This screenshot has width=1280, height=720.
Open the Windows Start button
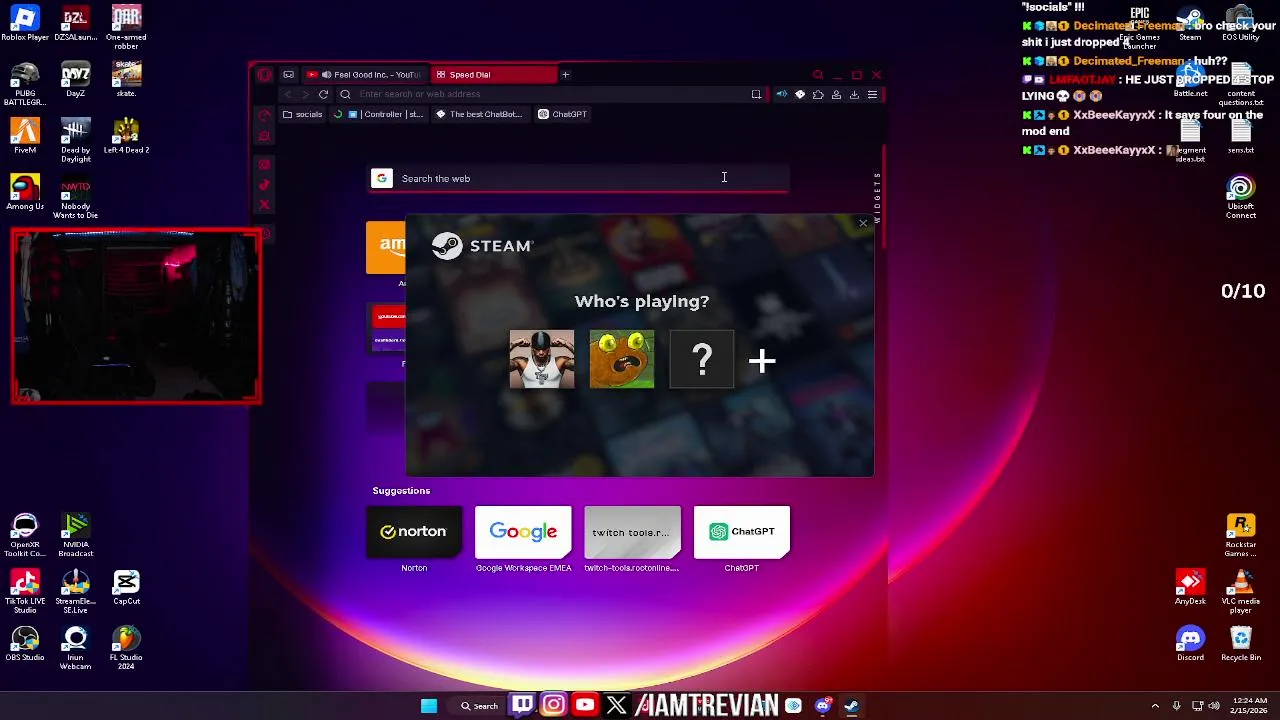pos(429,706)
